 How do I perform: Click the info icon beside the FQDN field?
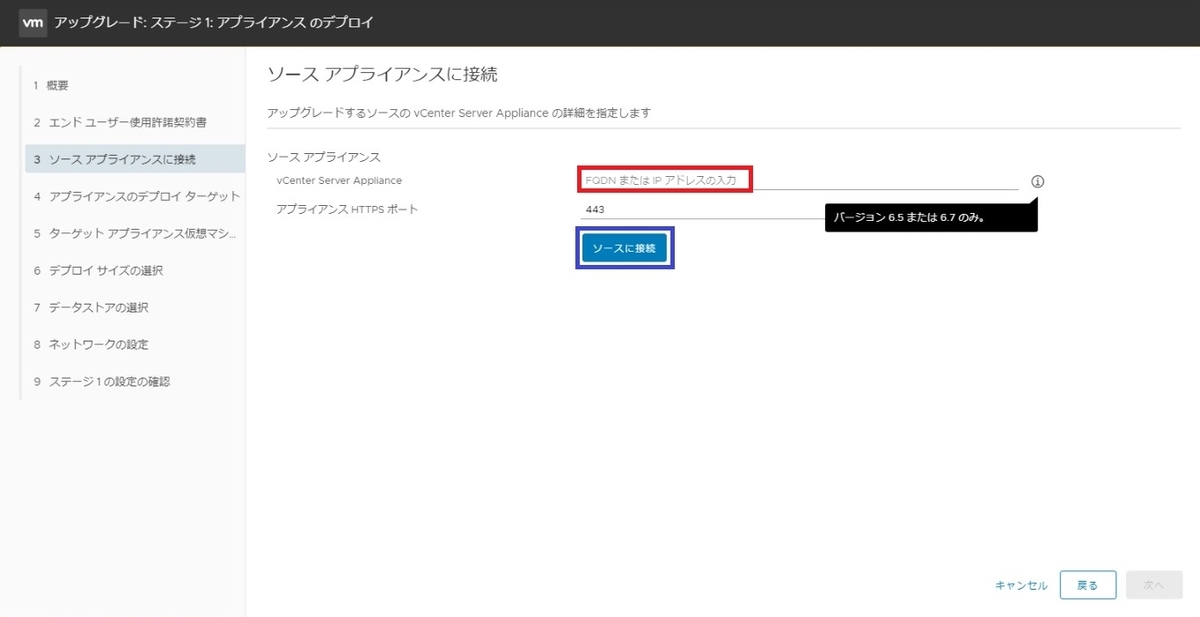(x=1038, y=181)
